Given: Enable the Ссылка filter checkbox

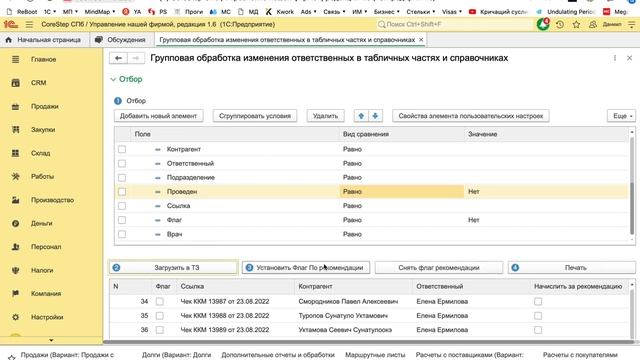Looking at the screenshot, I should pyautogui.click(x=122, y=206).
